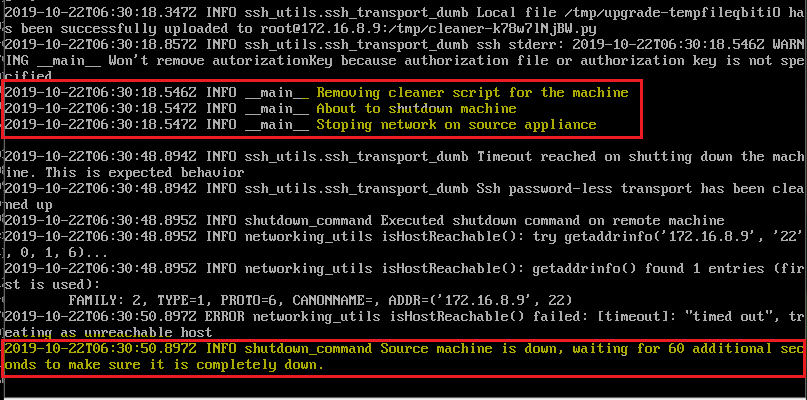Click the 'Stoping network on source appliance' line
This screenshot has height=400, width=807.
pos(301,125)
